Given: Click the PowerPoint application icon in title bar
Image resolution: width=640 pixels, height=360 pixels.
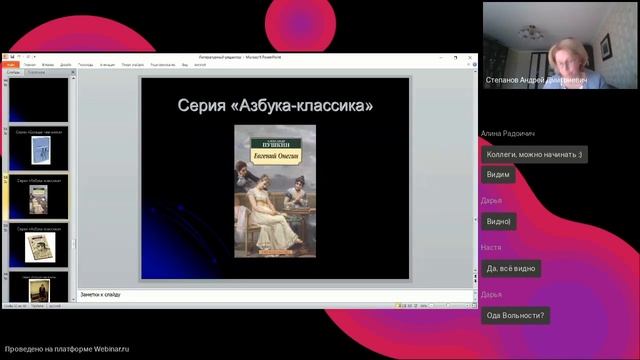Looking at the screenshot, I should [6, 57].
